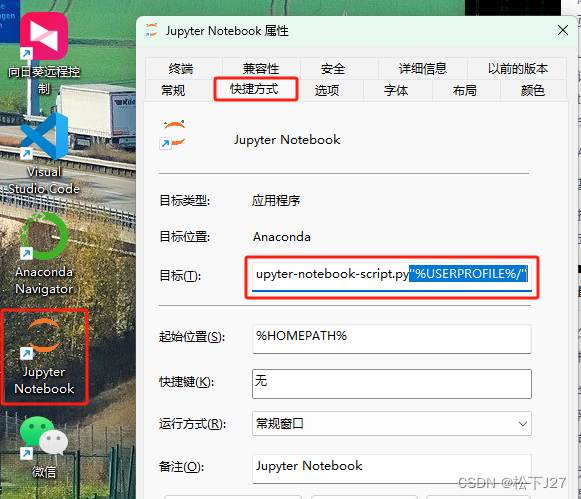Select the Visual Studio Code desktop icon
This screenshot has width=581, height=499.
(x=44, y=153)
